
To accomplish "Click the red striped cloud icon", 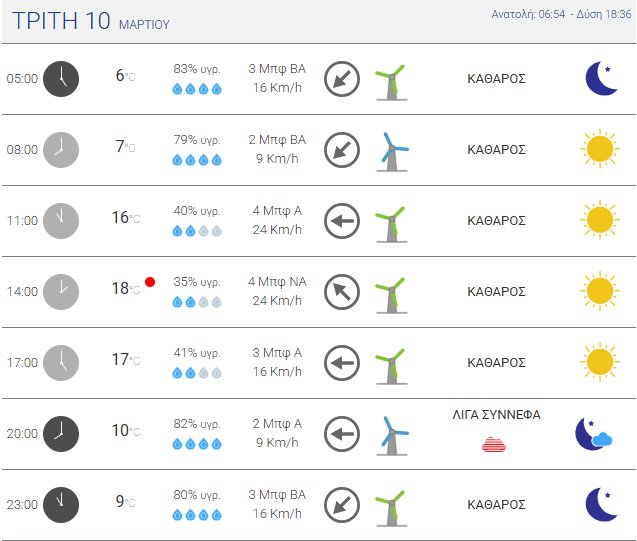I will point(495,444).
